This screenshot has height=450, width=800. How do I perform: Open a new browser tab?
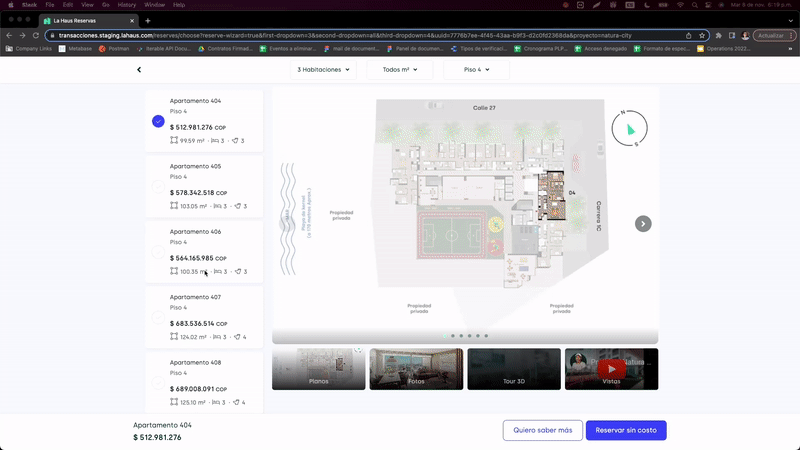pyautogui.click(x=148, y=20)
